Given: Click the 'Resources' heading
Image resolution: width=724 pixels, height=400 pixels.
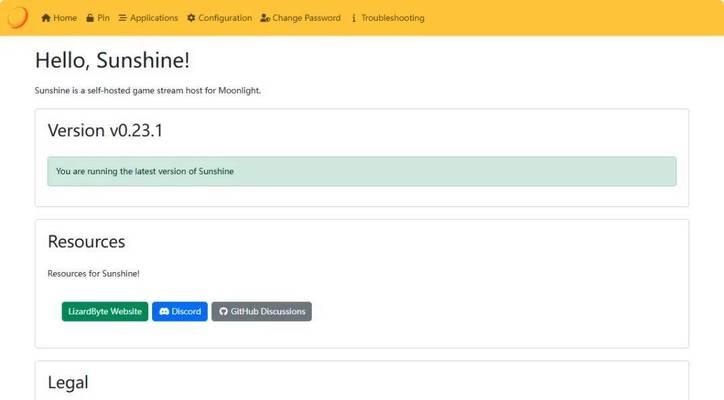Looking at the screenshot, I should [86, 242].
